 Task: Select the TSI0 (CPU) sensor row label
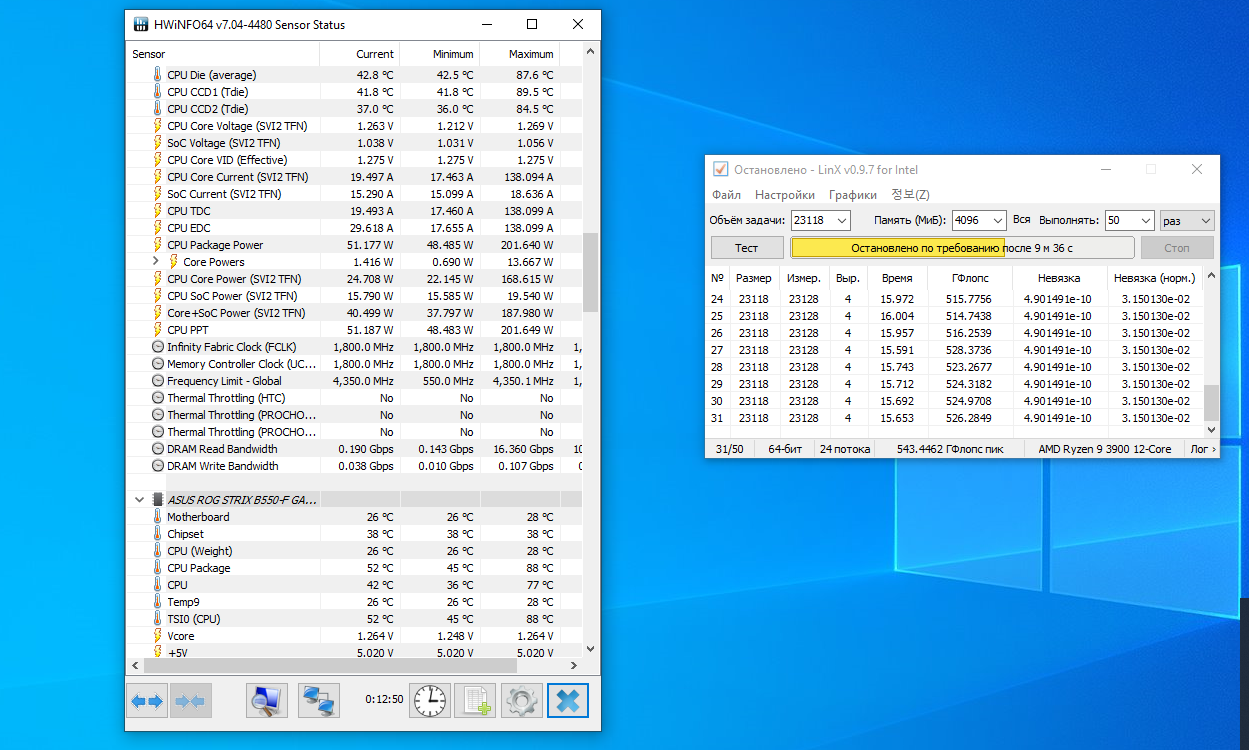(x=193, y=619)
